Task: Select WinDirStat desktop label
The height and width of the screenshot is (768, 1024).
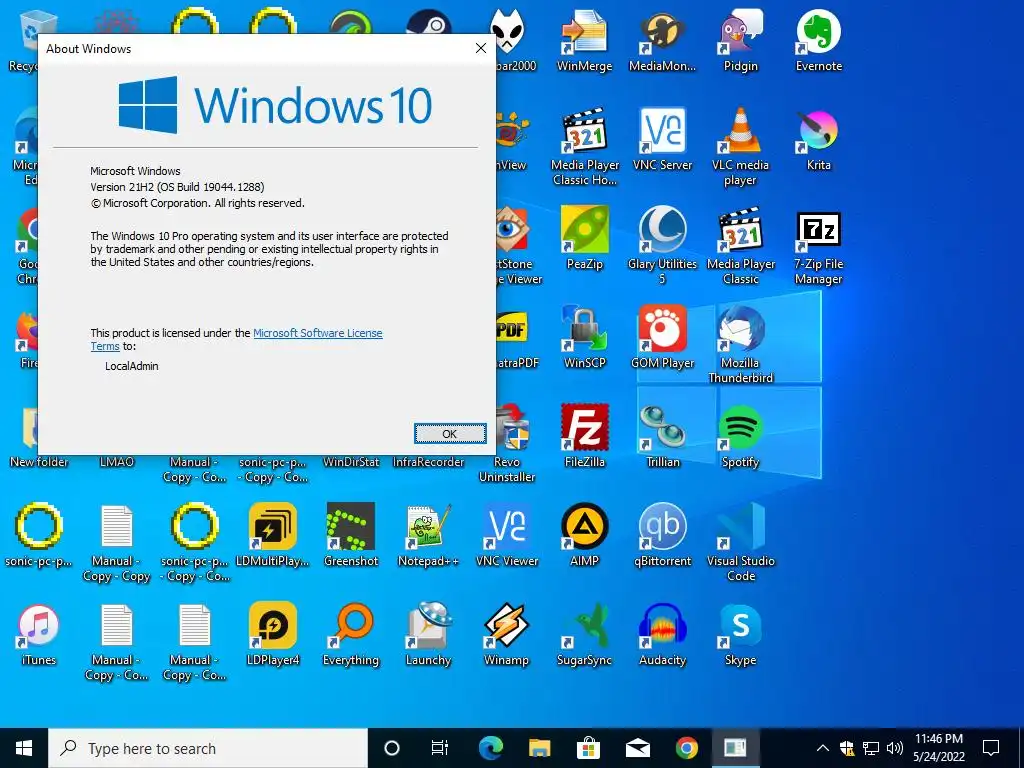Action: 351,462
